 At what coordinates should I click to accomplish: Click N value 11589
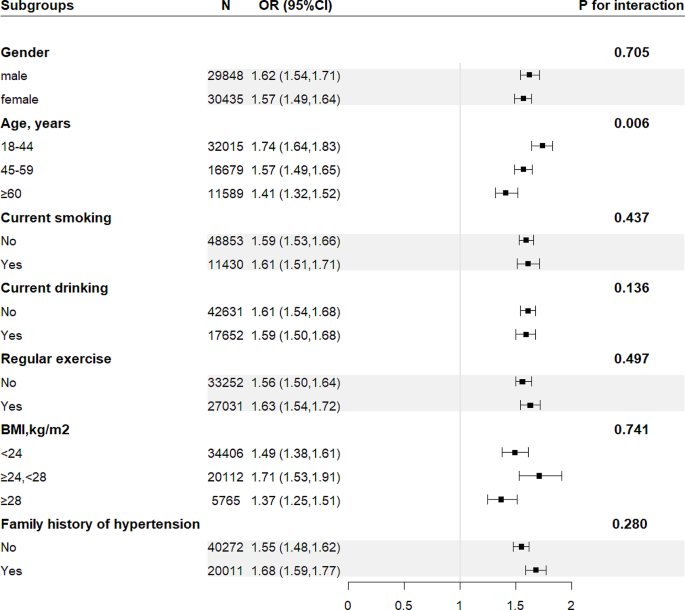click(x=225, y=194)
